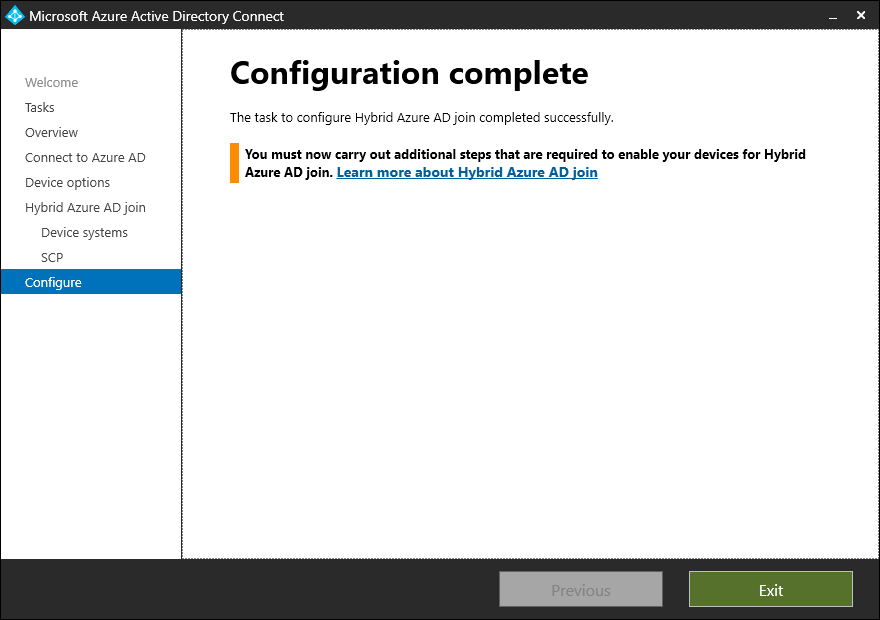Click the Exit button
The width and height of the screenshot is (880, 620).
tap(771, 589)
